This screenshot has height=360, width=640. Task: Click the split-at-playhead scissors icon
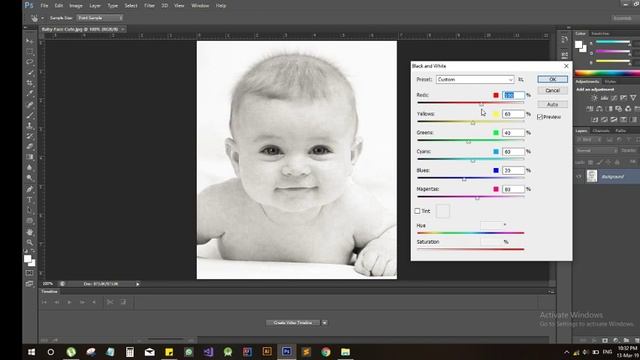(110, 302)
